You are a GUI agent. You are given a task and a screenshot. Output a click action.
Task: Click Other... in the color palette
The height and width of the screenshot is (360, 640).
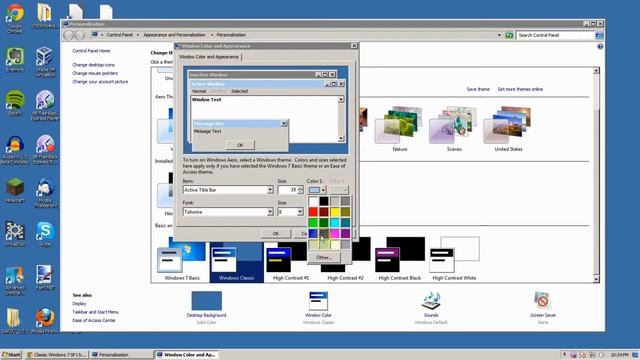tap(324, 258)
